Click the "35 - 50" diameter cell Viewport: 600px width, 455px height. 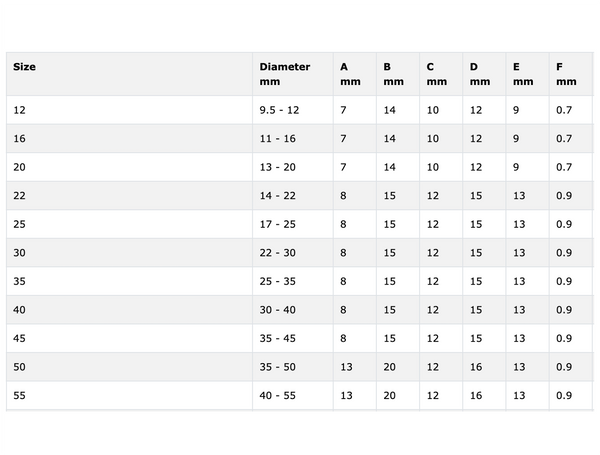[276, 367]
